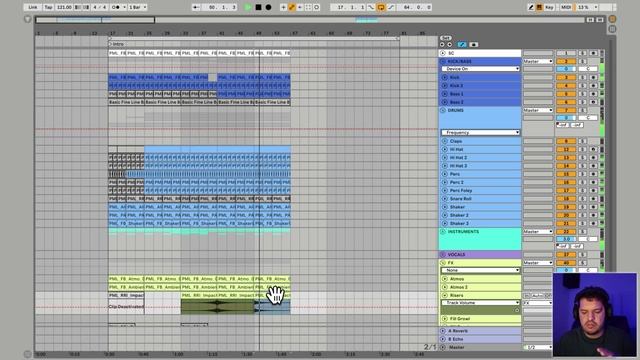Select the Master track name
This screenshot has height=360, width=640.
[456, 347]
